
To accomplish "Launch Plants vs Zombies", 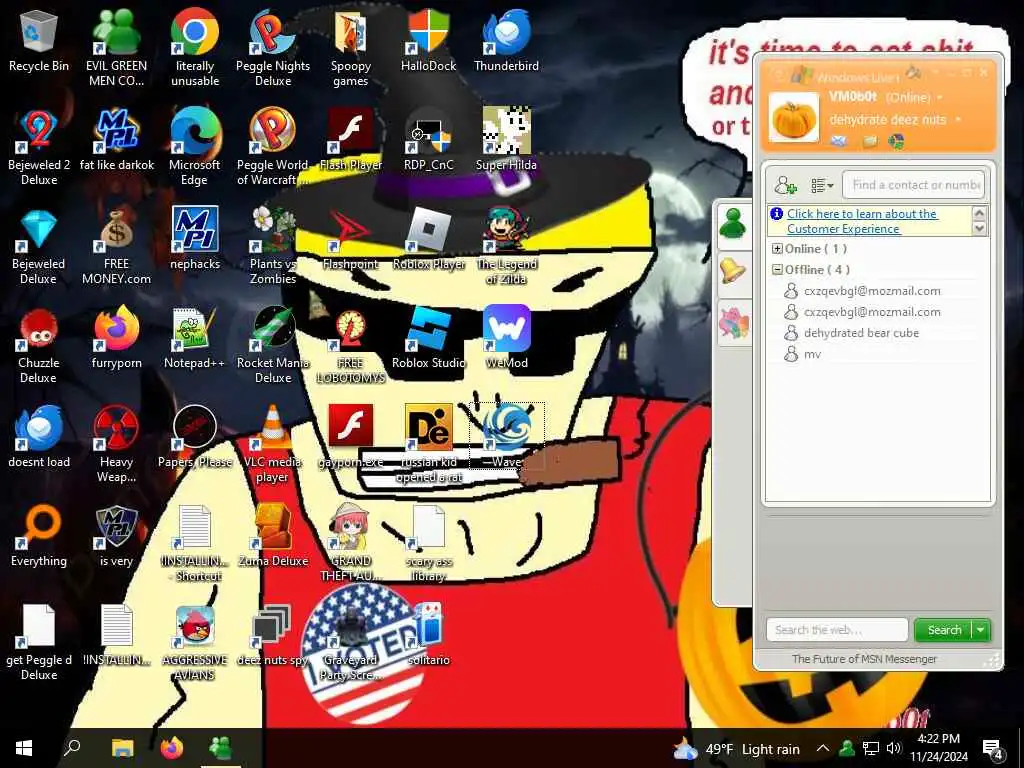I will [273, 246].
